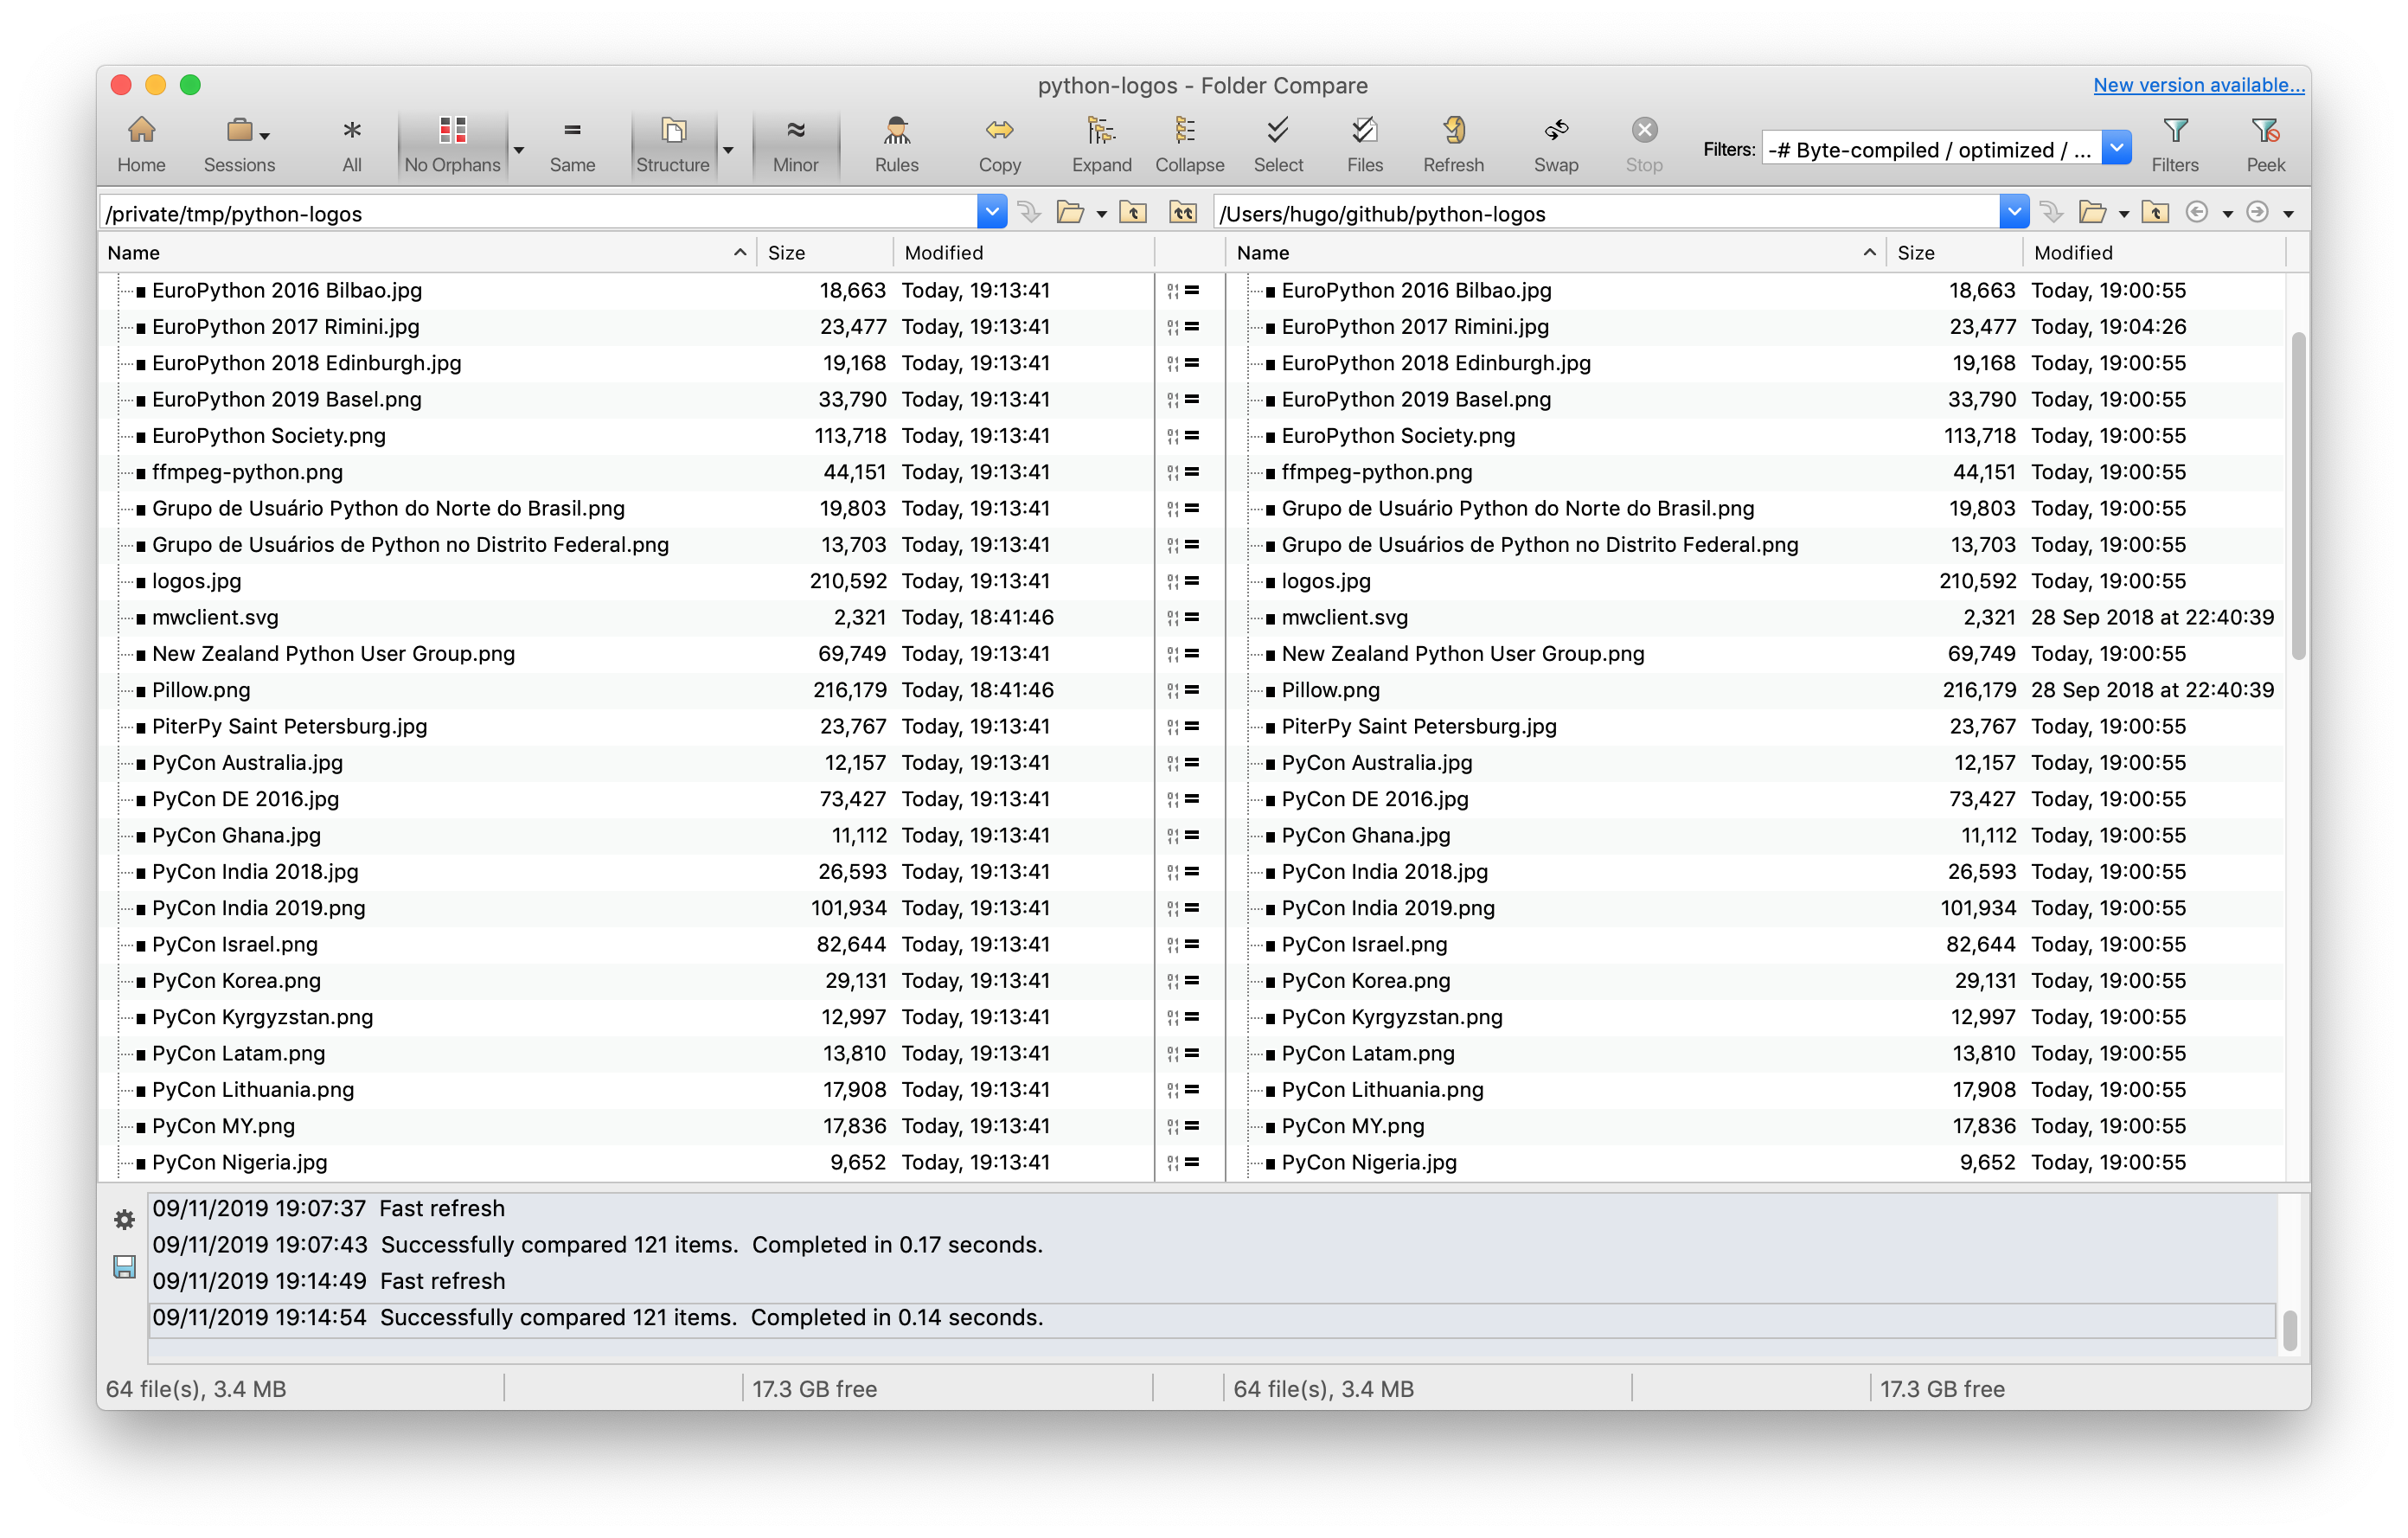Click equal sign beside Pillow.png row
The height and width of the screenshot is (1538, 2408).
(1192, 690)
